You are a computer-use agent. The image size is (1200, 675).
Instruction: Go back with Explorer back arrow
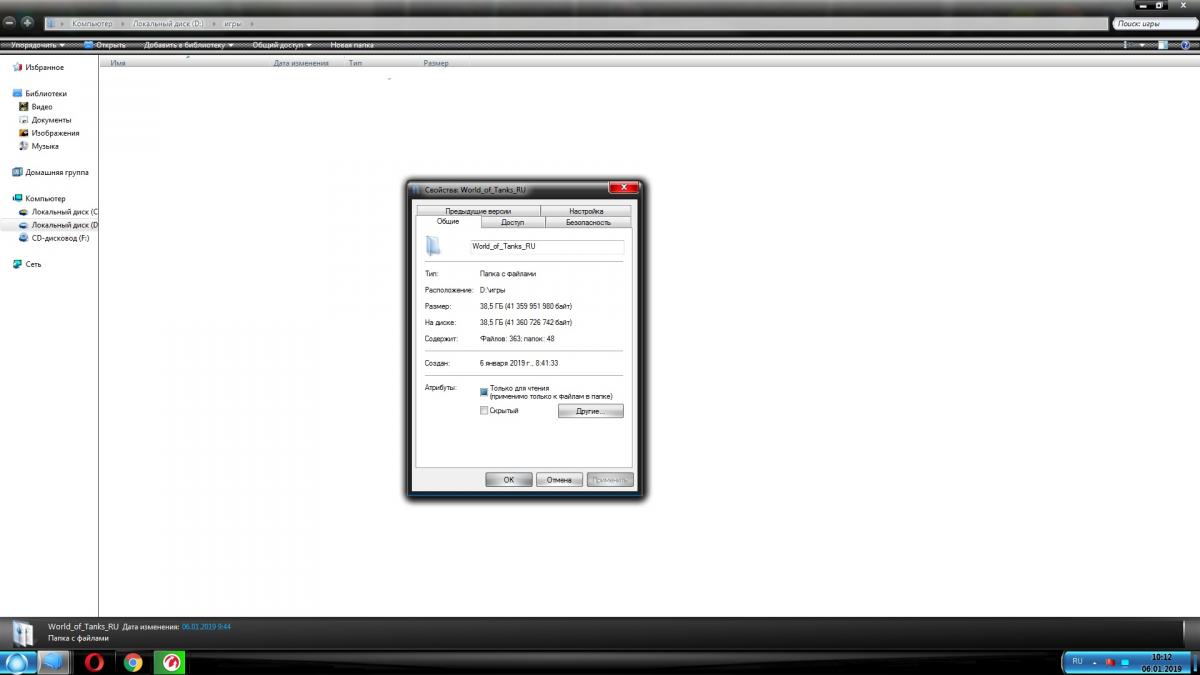pyautogui.click(x=9, y=22)
